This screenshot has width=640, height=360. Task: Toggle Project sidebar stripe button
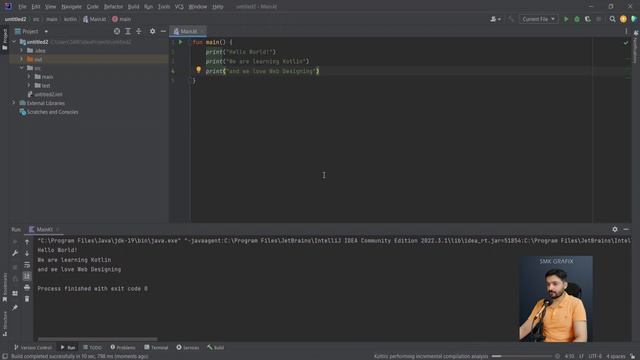click(x=5, y=39)
